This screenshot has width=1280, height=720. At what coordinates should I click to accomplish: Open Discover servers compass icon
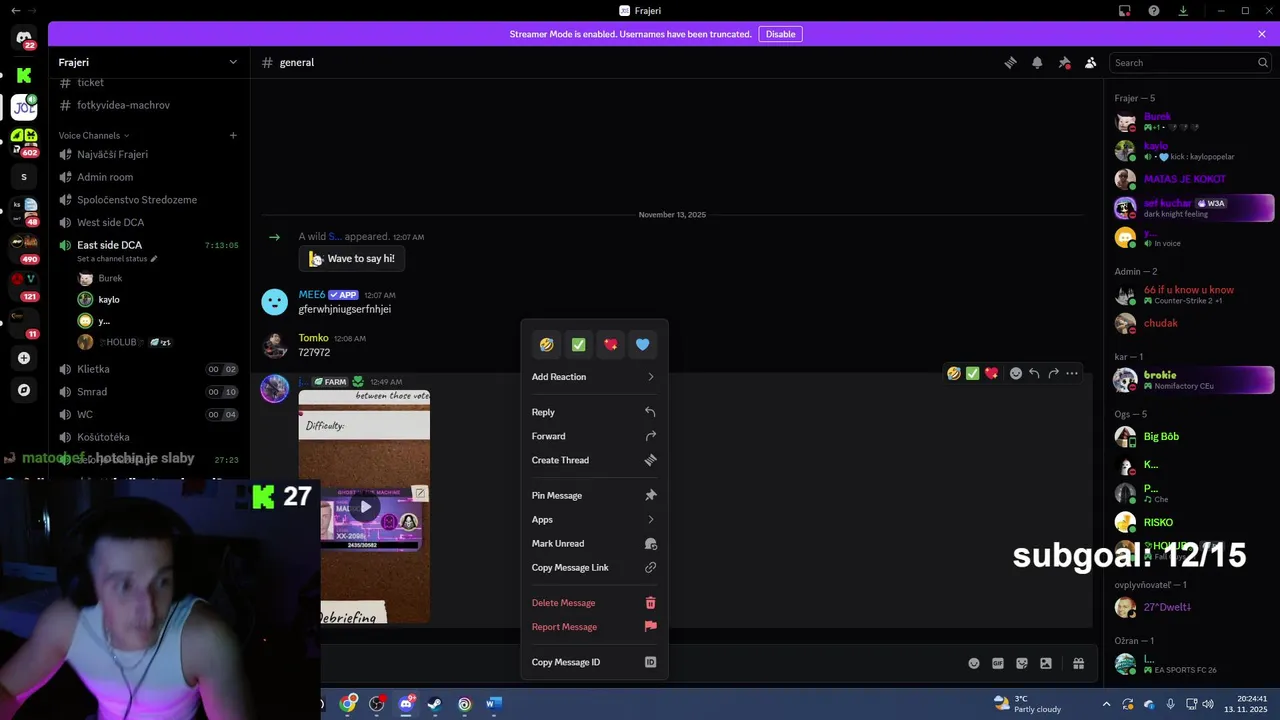pos(24,390)
